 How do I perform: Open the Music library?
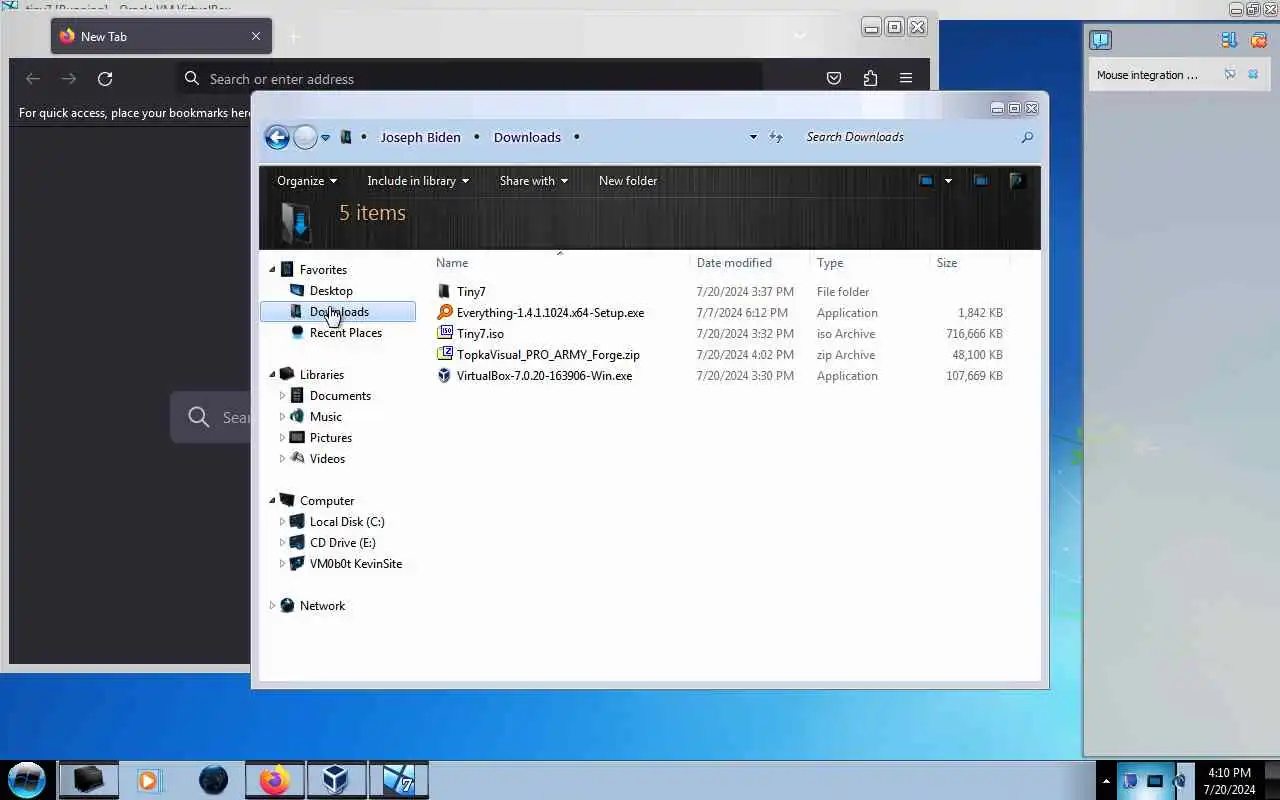(x=325, y=417)
